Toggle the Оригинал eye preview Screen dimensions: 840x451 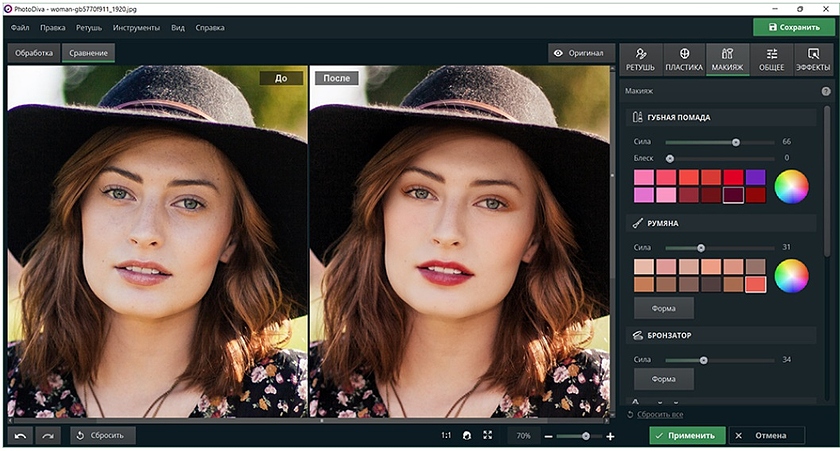pyautogui.click(x=580, y=53)
